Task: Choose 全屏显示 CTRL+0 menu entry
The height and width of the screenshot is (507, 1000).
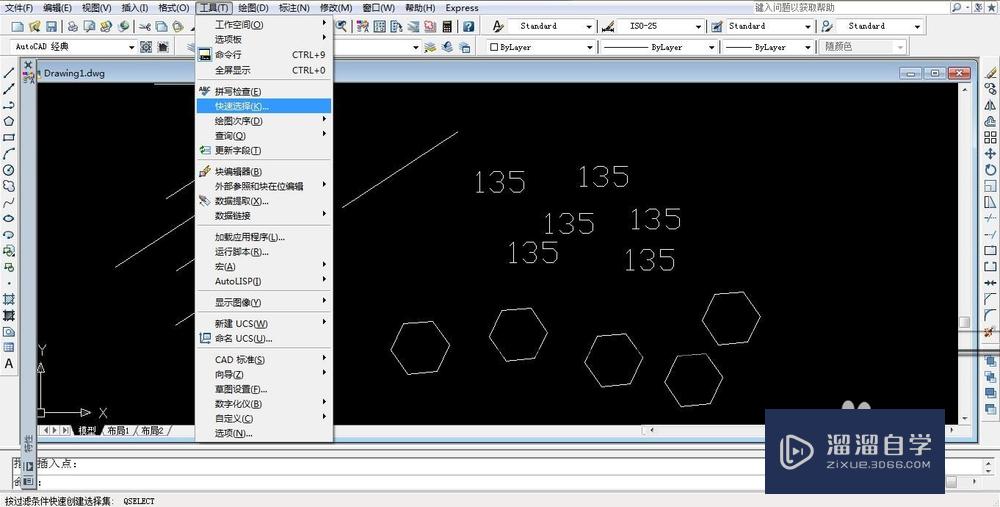Action: 264,70
